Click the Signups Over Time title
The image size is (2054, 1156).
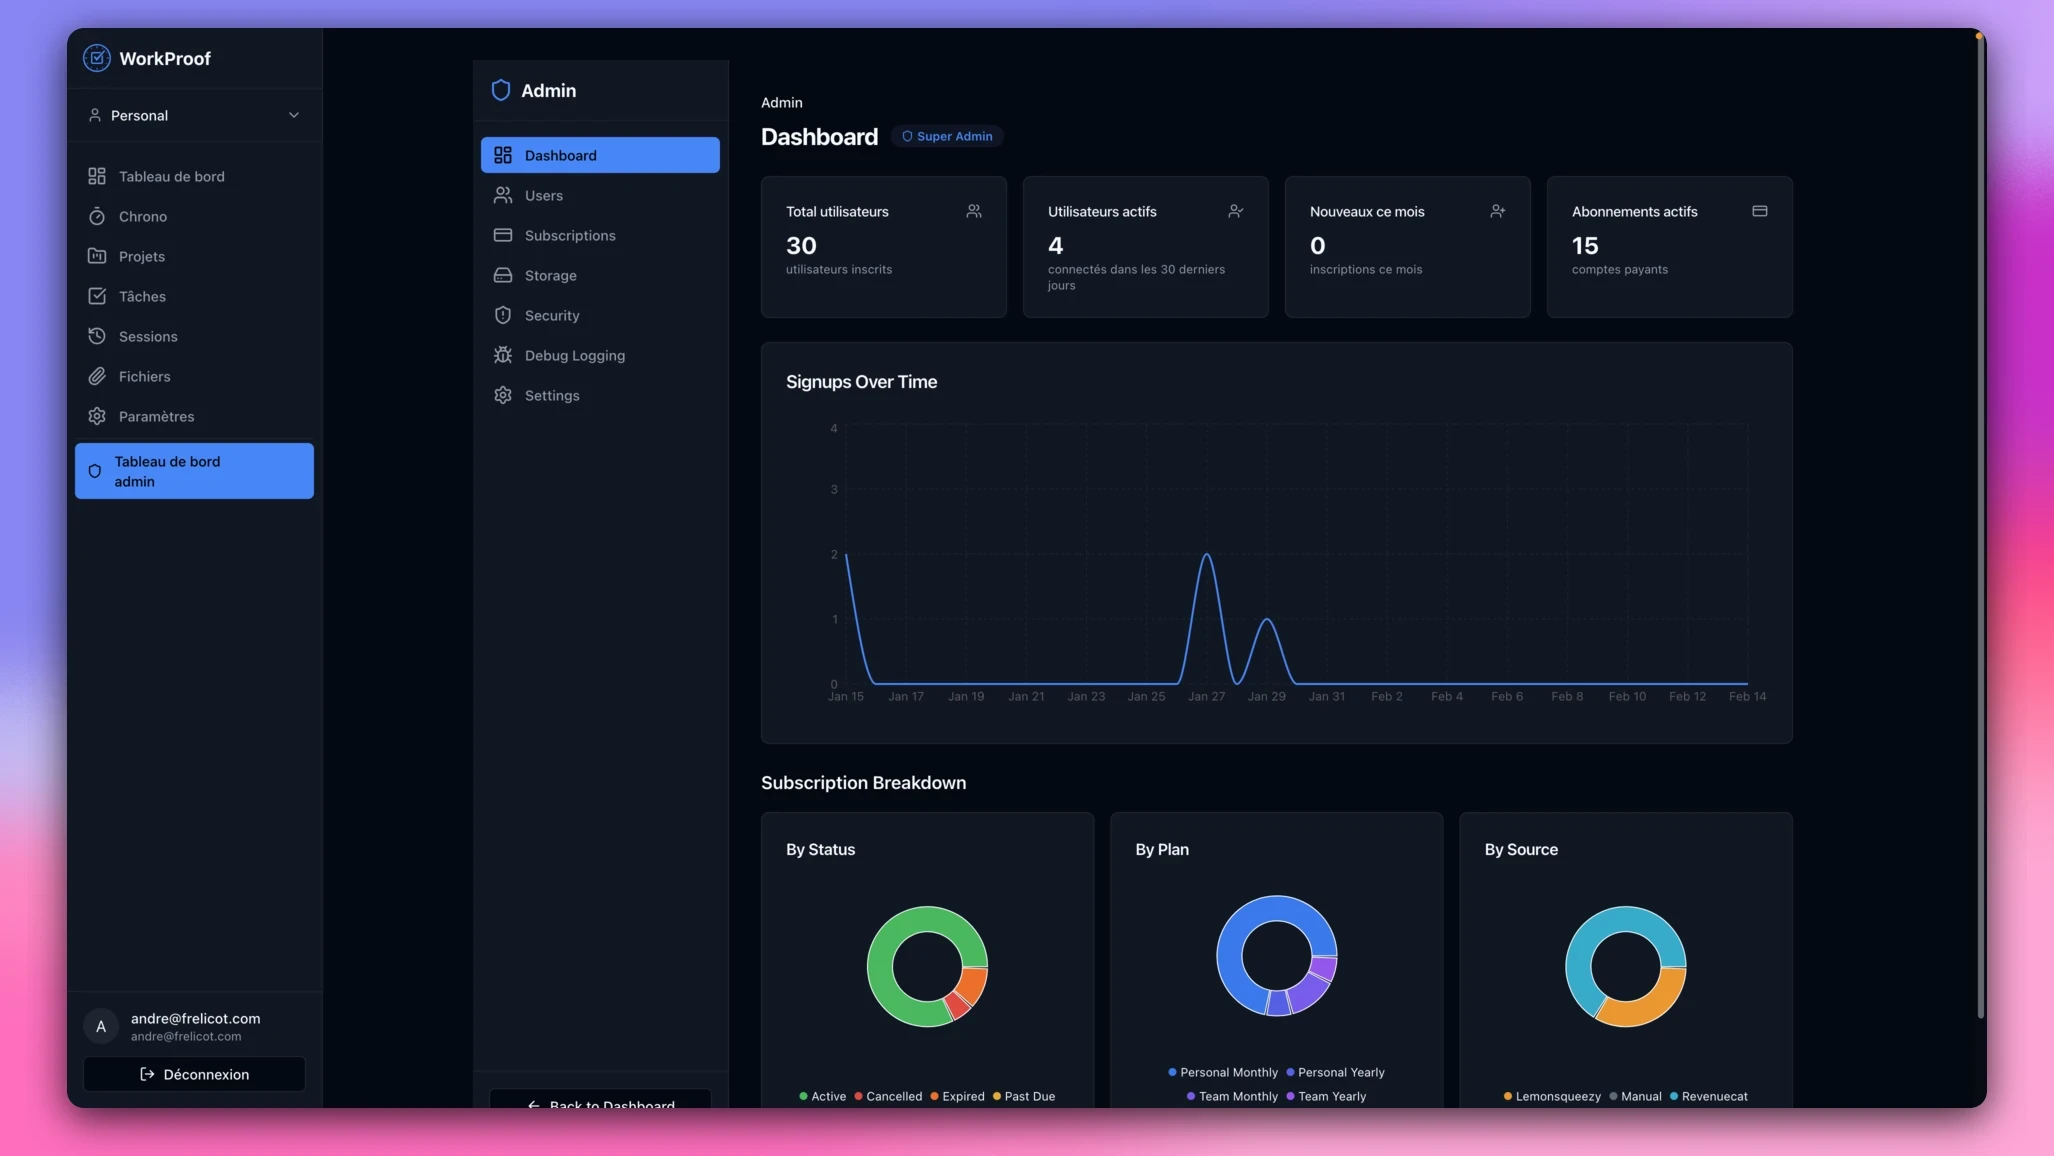click(861, 382)
